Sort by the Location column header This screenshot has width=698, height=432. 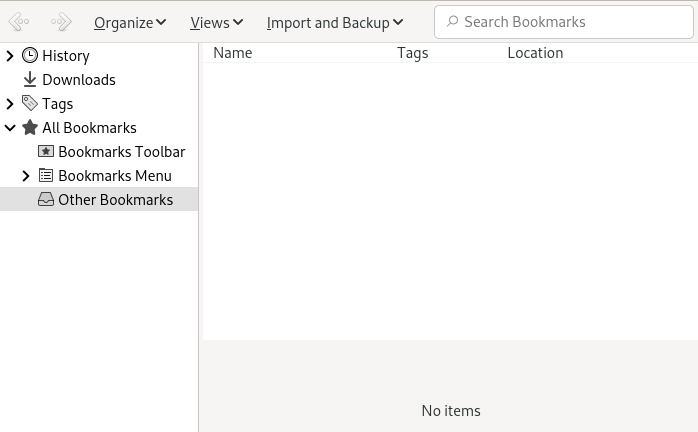pos(535,53)
